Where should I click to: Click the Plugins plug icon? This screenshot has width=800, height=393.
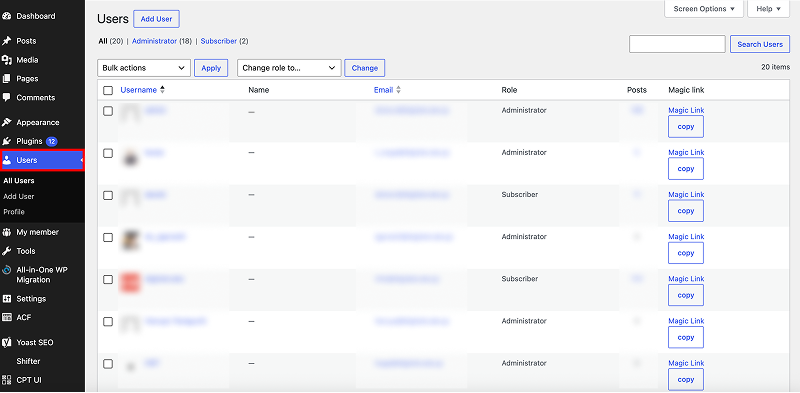[7, 141]
